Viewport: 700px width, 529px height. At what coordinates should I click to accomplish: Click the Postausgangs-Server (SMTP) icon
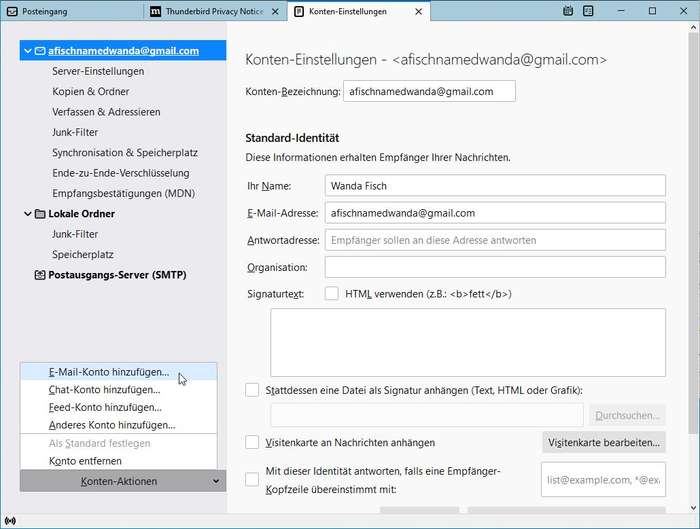(x=40, y=275)
